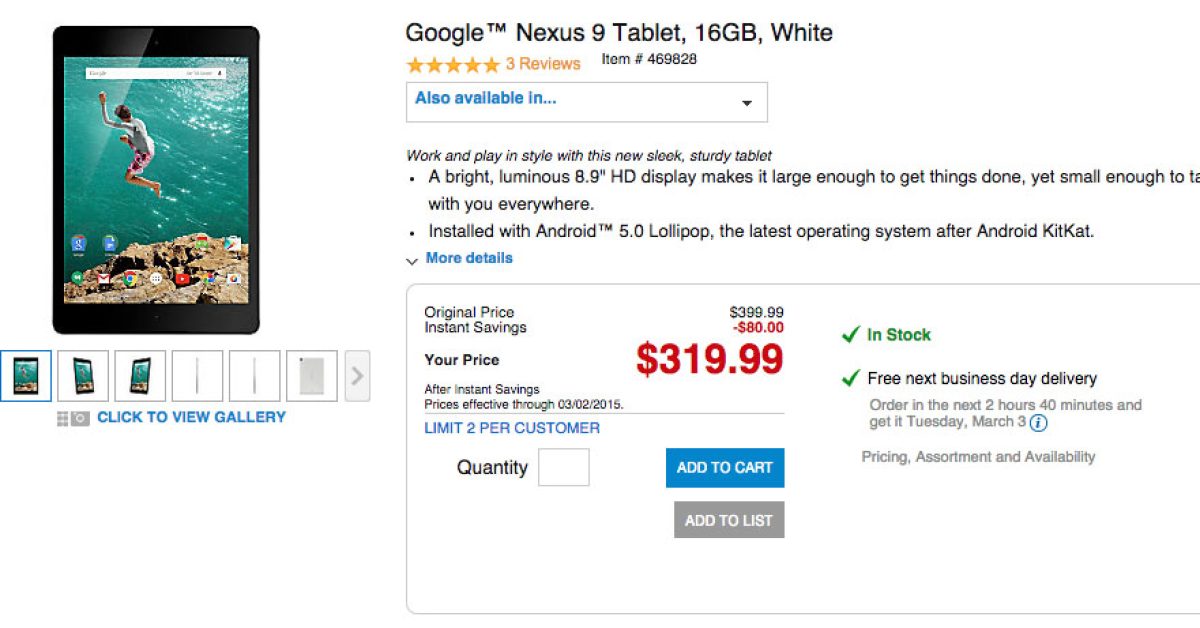The image size is (1200, 628).
Task: Click the gallery grid icon
Action: (63, 418)
